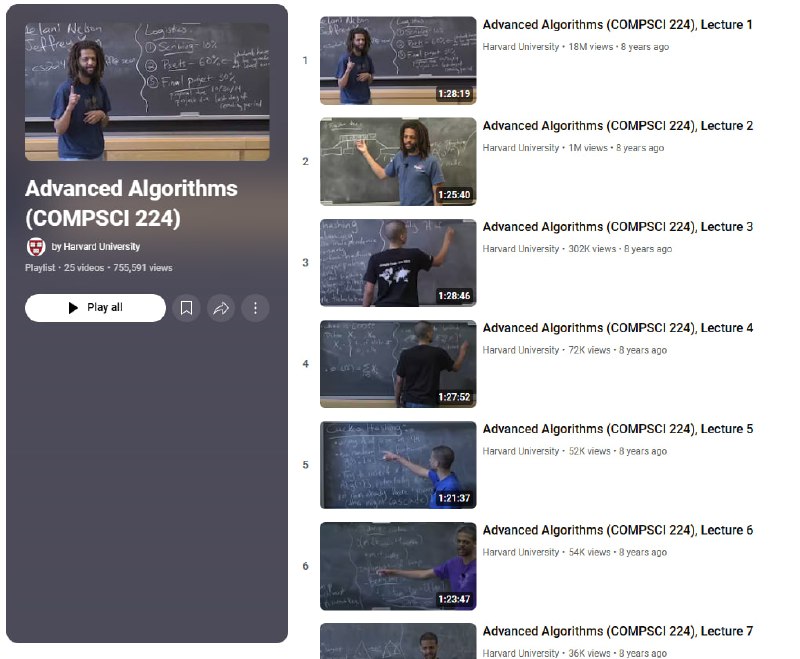This screenshot has width=800, height=659.
Task: Click the Advanced Algorithms (COMPSCI 224) playlist heading
Action: click(x=131, y=203)
